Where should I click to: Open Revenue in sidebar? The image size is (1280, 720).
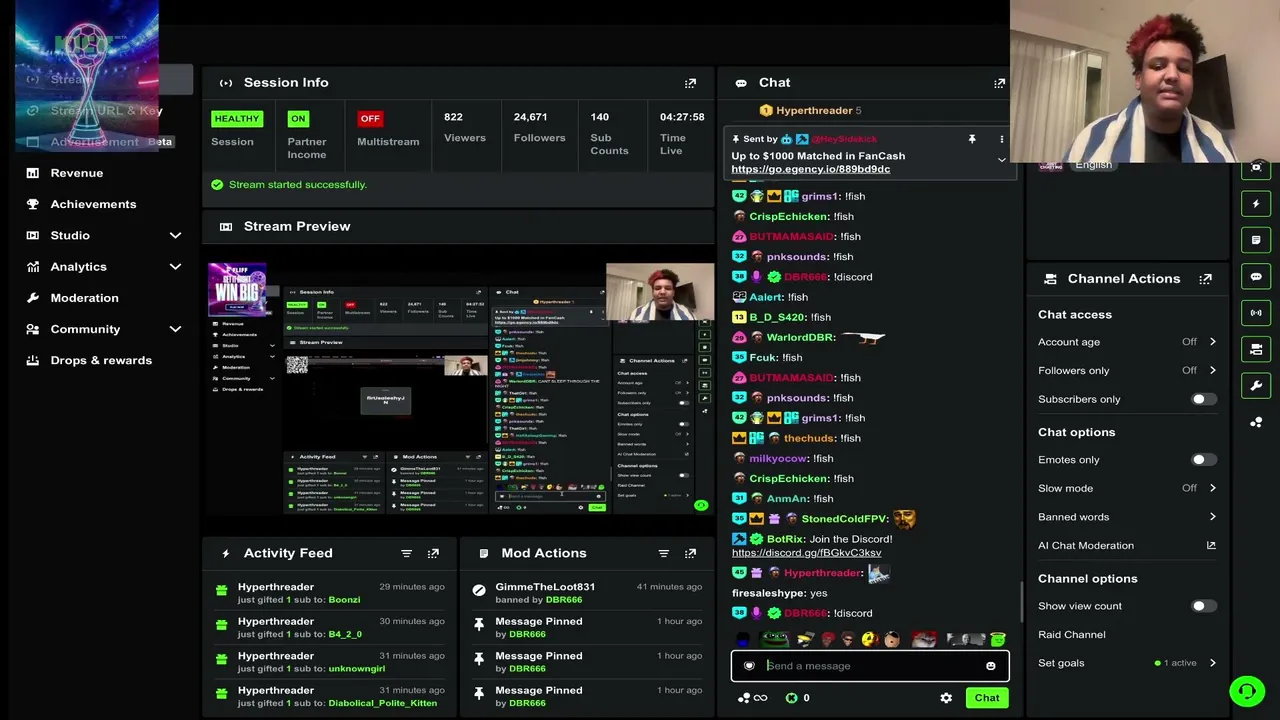(x=77, y=173)
